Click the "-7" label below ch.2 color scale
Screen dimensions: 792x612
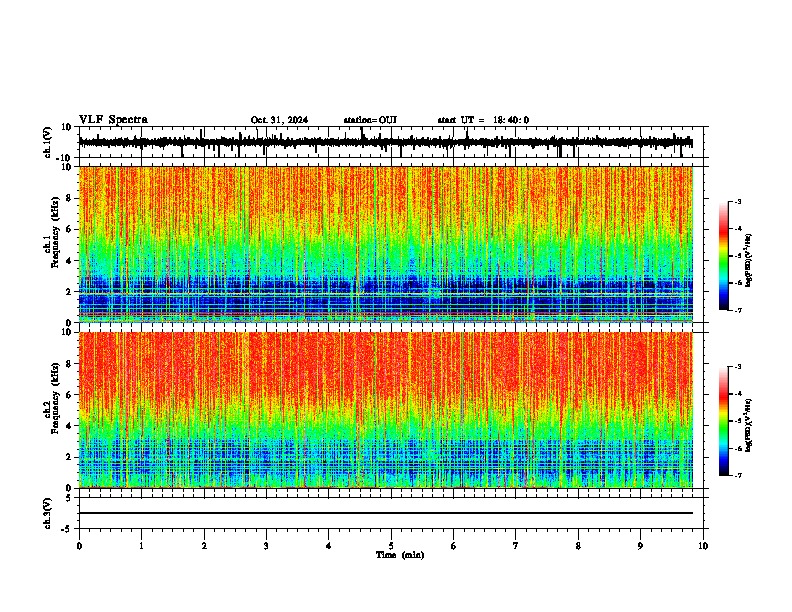[737, 475]
